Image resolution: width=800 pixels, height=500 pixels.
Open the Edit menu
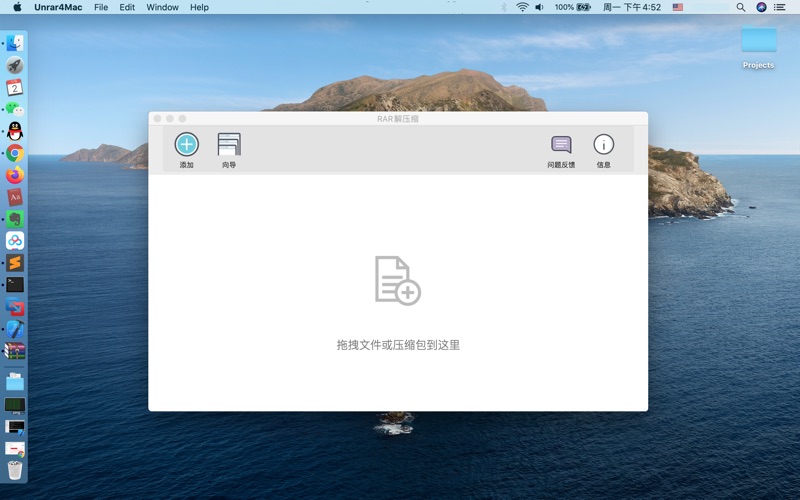coord(127,7)
